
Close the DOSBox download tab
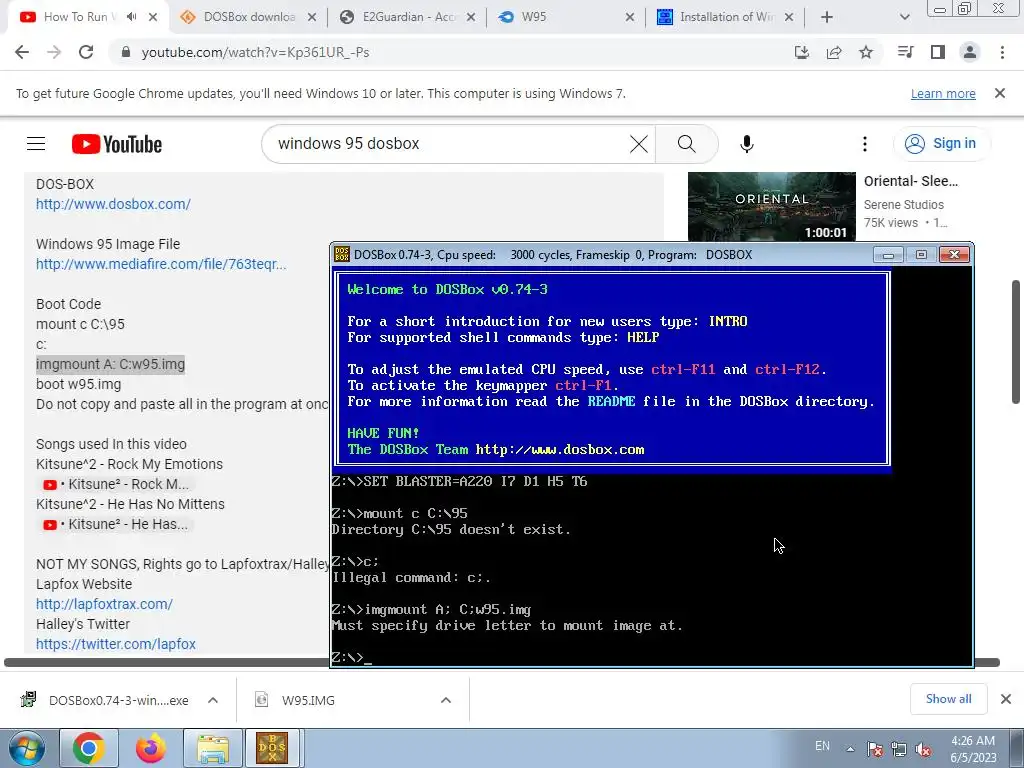tap(312, 17)
